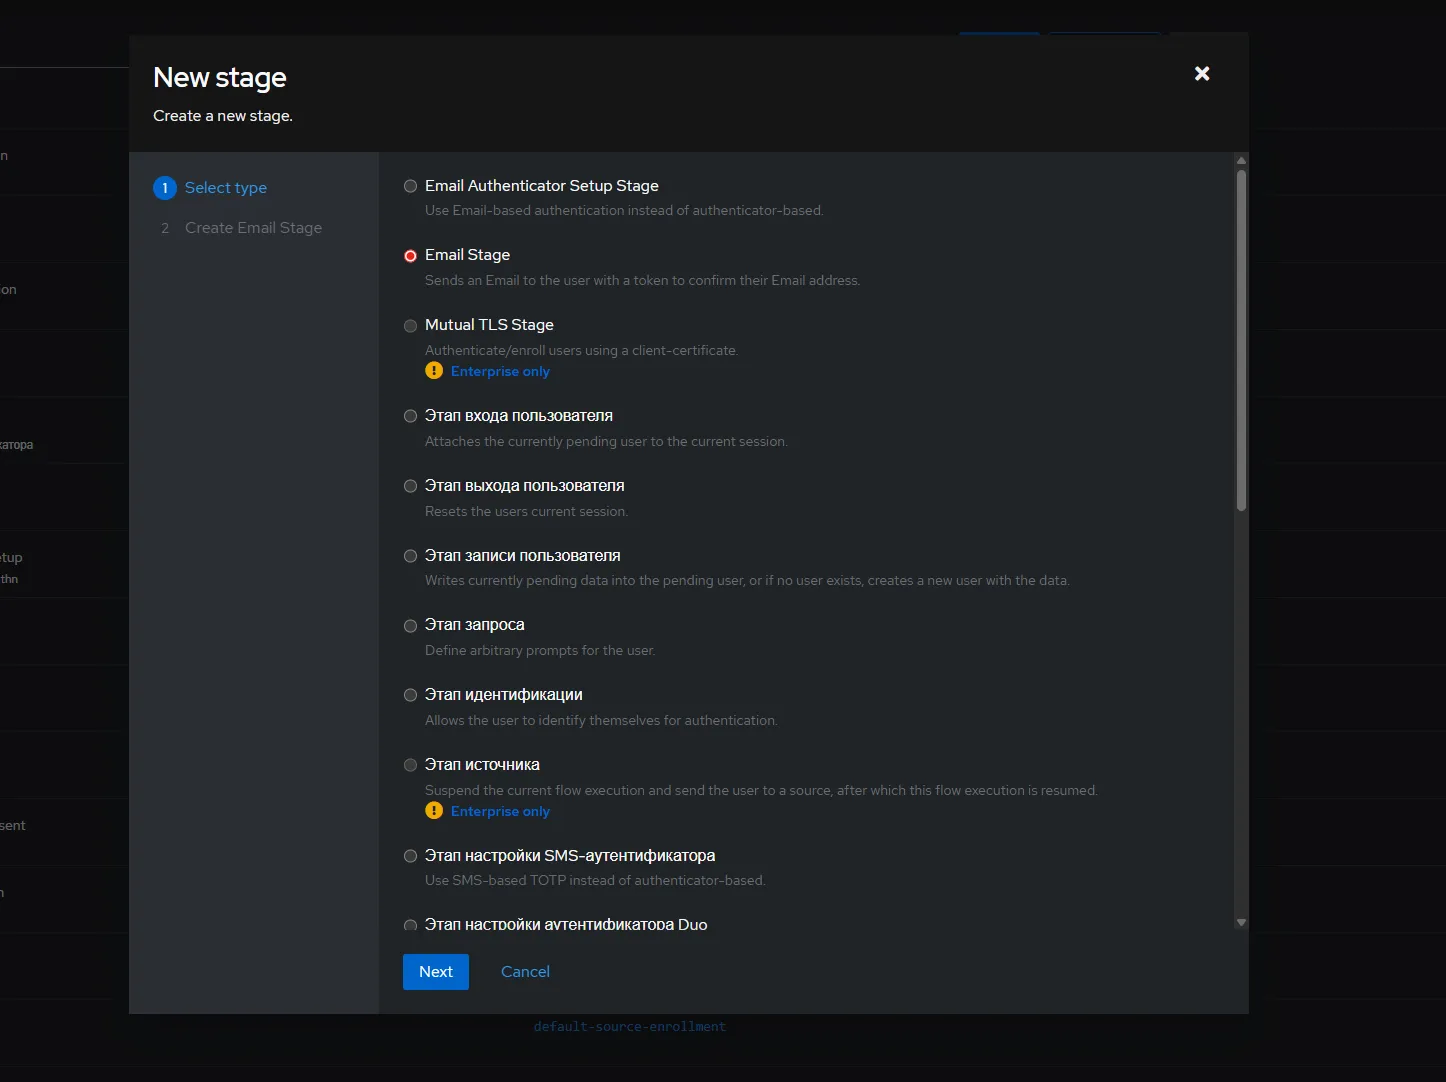Choose Этап выхода пользователя radio option
The image size is (1446, 1082).
(410, 486)
